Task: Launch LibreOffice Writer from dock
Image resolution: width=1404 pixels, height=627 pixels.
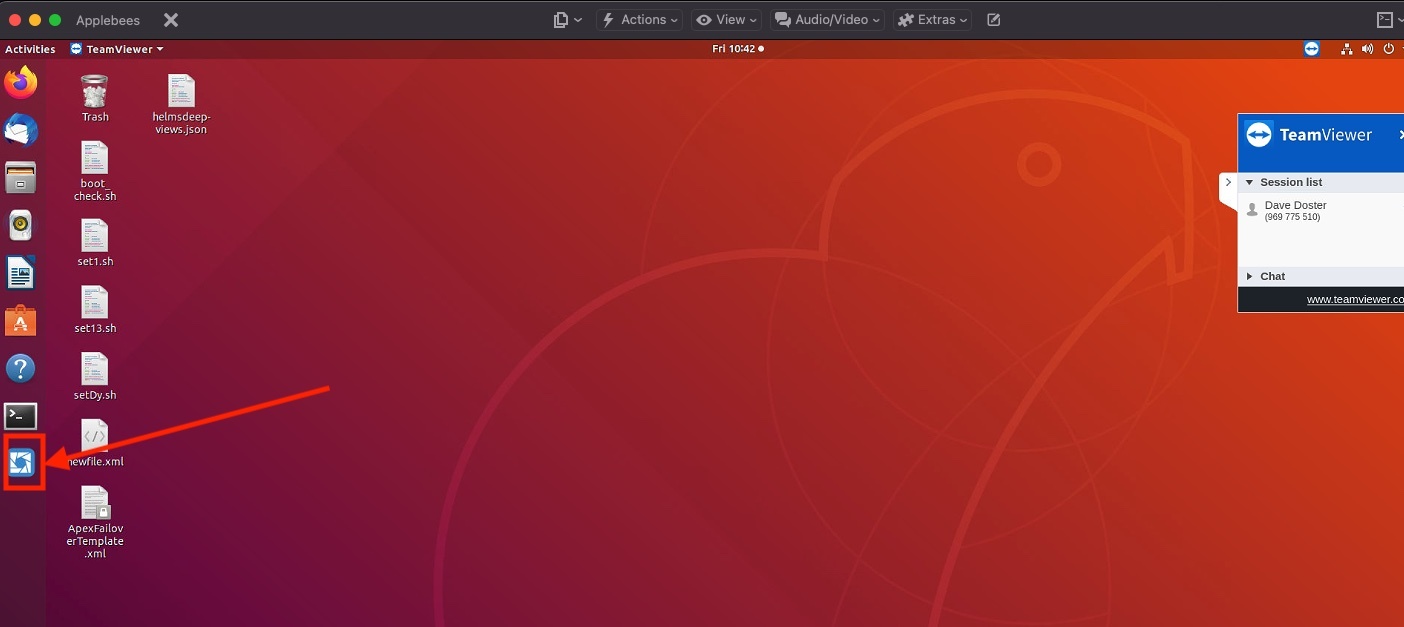Action: point(21,272)
